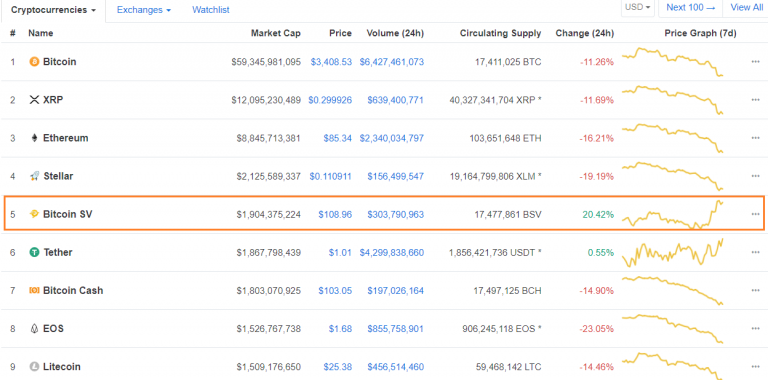Click the Bitcoin Cash logo icon
Image resolution: width=768 pixels, height=380 pixels.
tap(34, 290)
